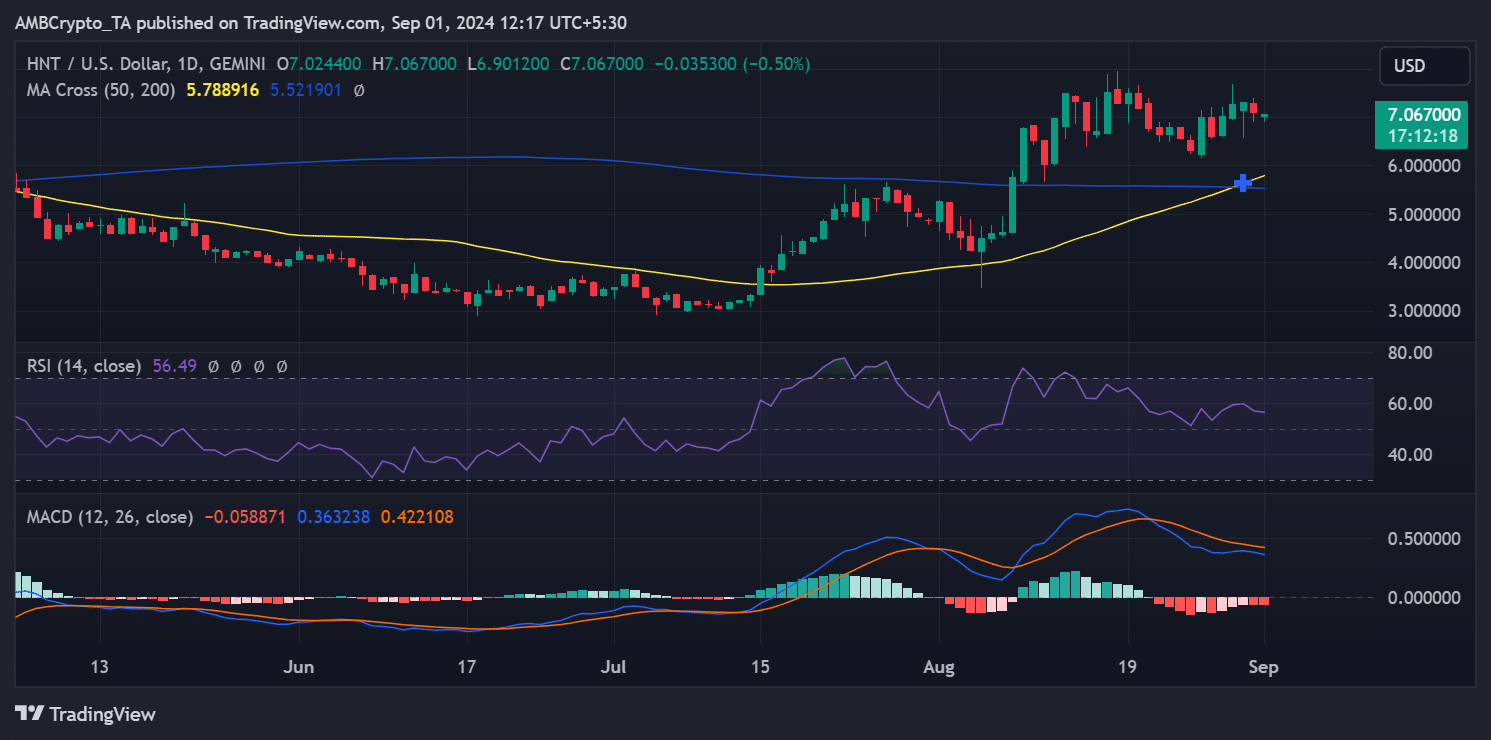
Task: Click the countdown timer 17:12:18
Action: coord(1422,137)
